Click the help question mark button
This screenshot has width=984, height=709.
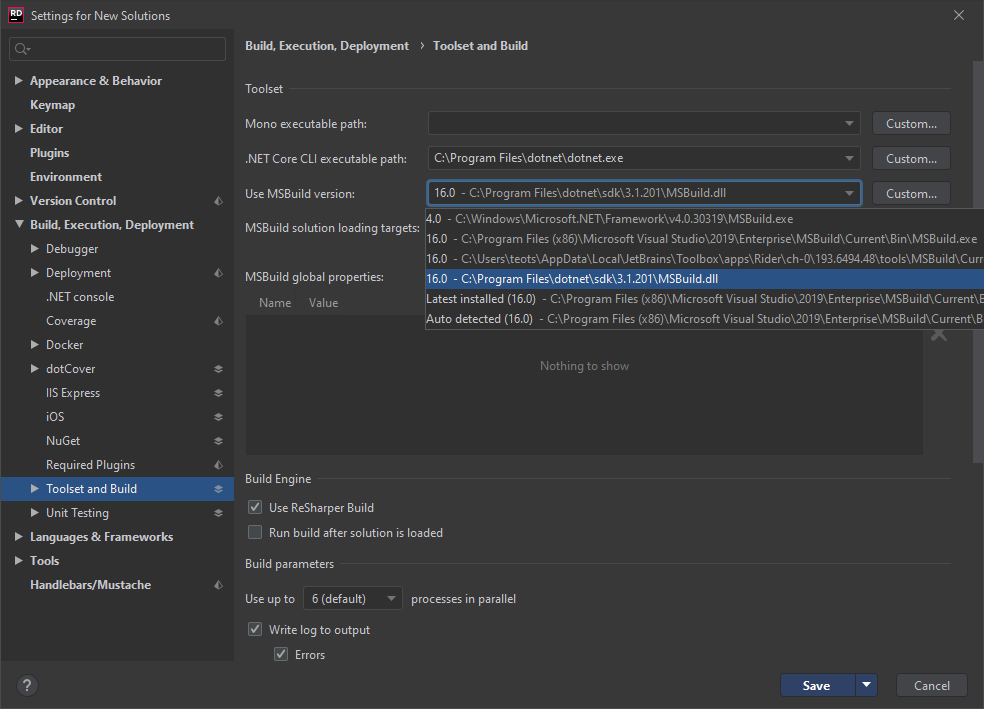click(27, 685)
